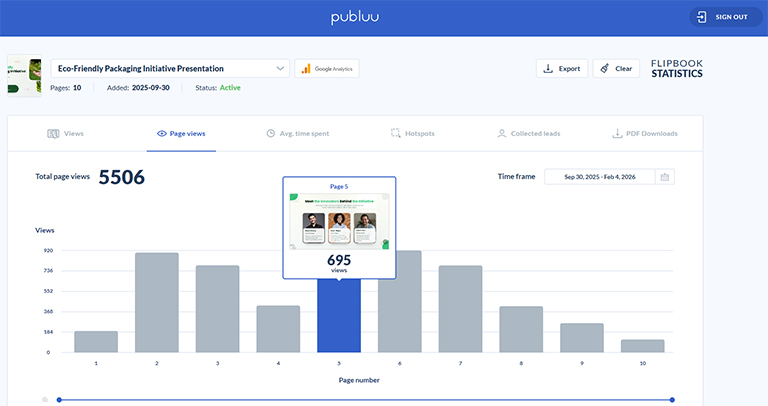Click the FLIPBOOK STATISTICS heading

(x=677, y=69)
